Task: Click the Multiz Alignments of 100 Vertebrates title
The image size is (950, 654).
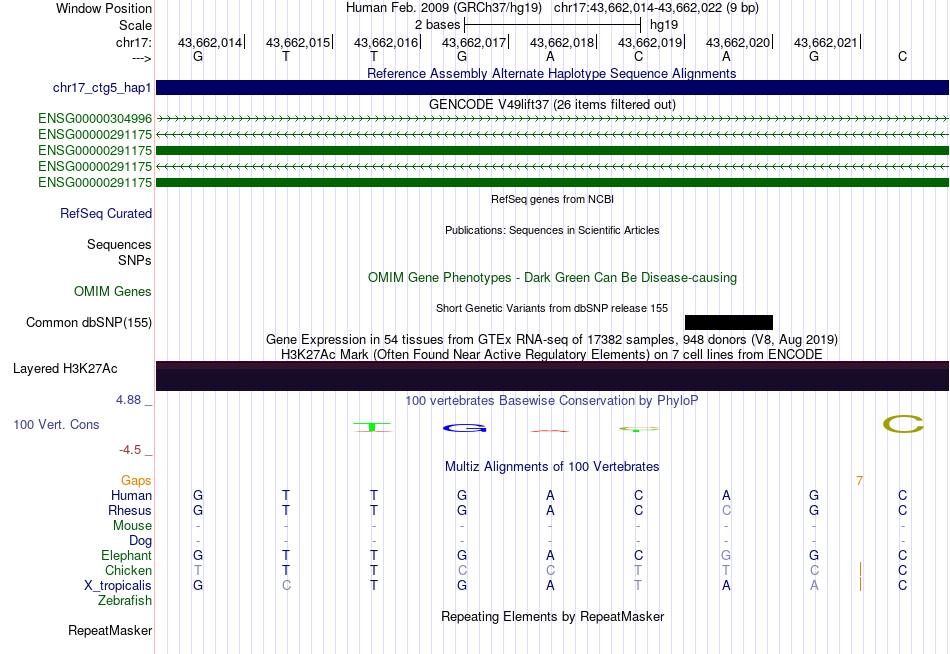Action: click(x=552, y=467)
